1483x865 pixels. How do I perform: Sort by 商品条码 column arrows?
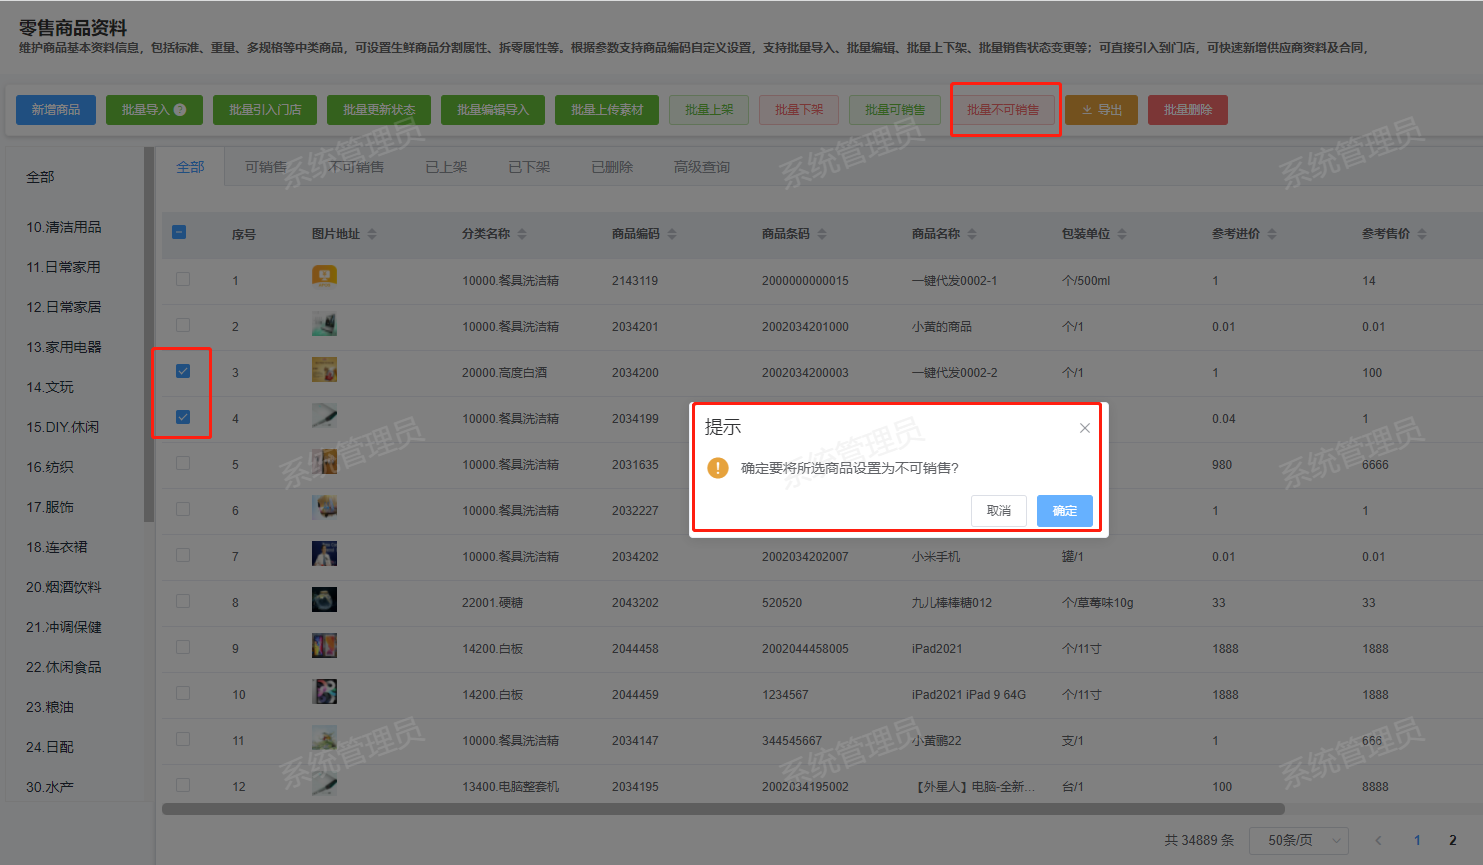(822, 234)
